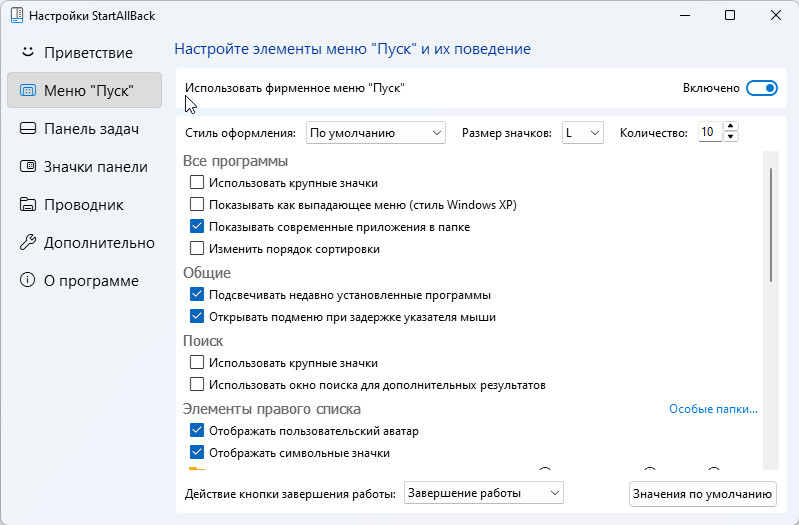
Task: Uncheck Показывать современные приложения в папке
Action: [197, 226]
